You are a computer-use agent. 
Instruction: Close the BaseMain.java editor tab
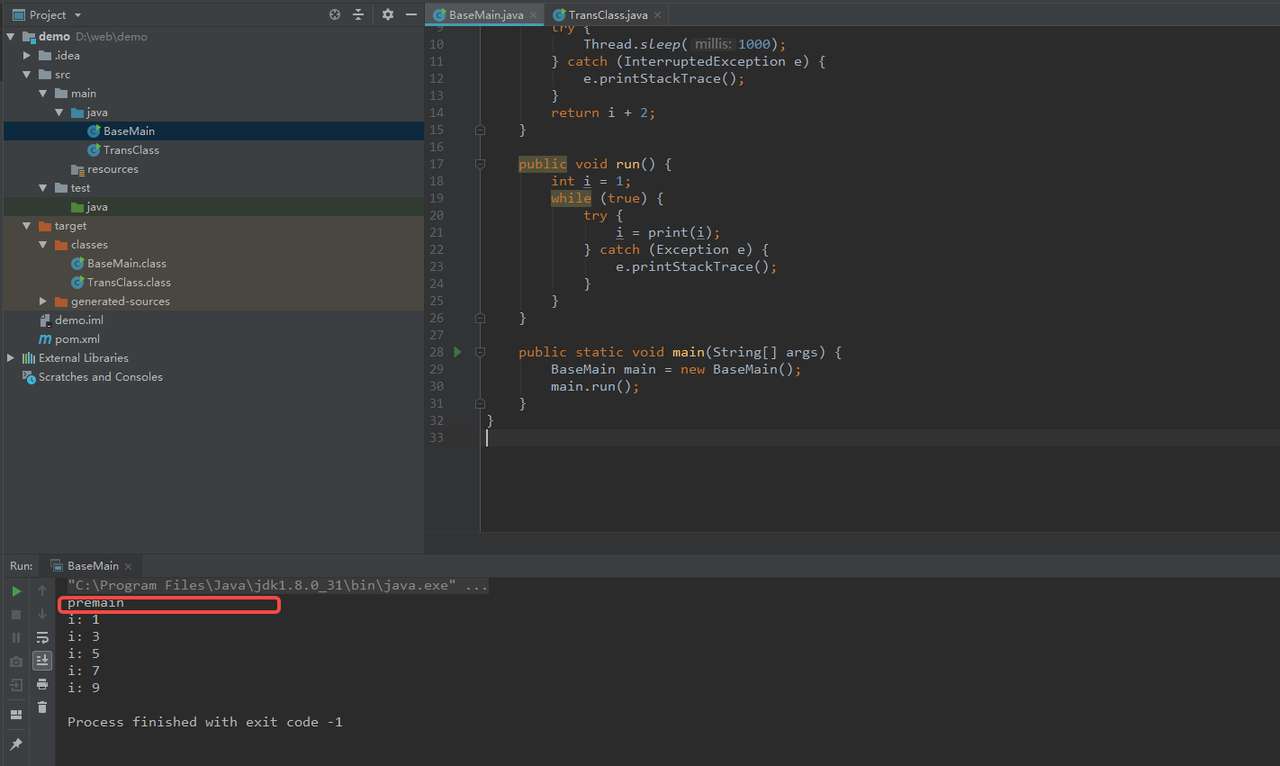[x=533, y=15]
